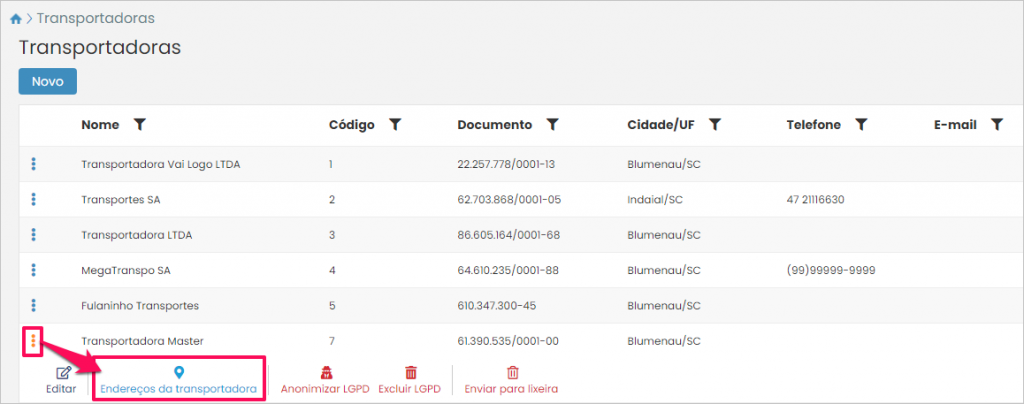Click the Novo button
This screenshot has width=1024, height=404.
point(47,81)
